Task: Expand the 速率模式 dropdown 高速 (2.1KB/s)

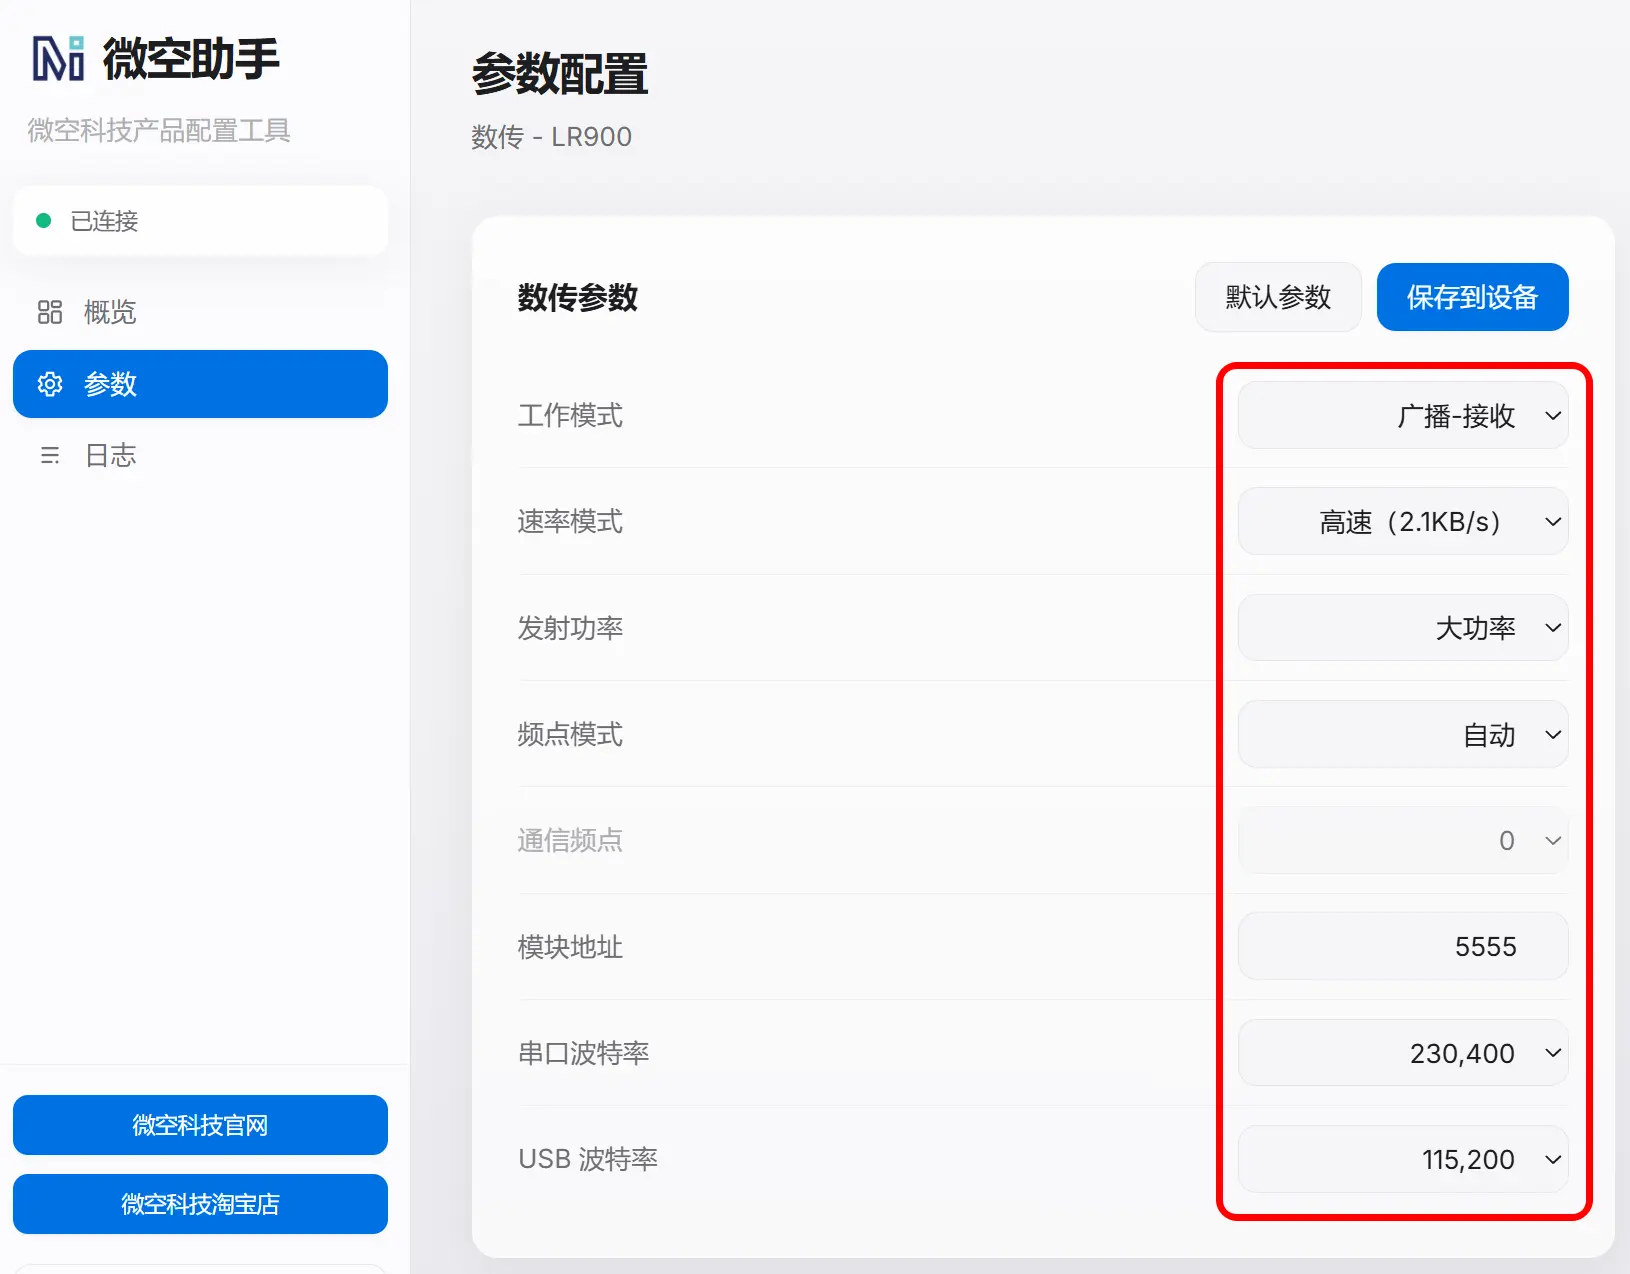Action: [1403, 521]
